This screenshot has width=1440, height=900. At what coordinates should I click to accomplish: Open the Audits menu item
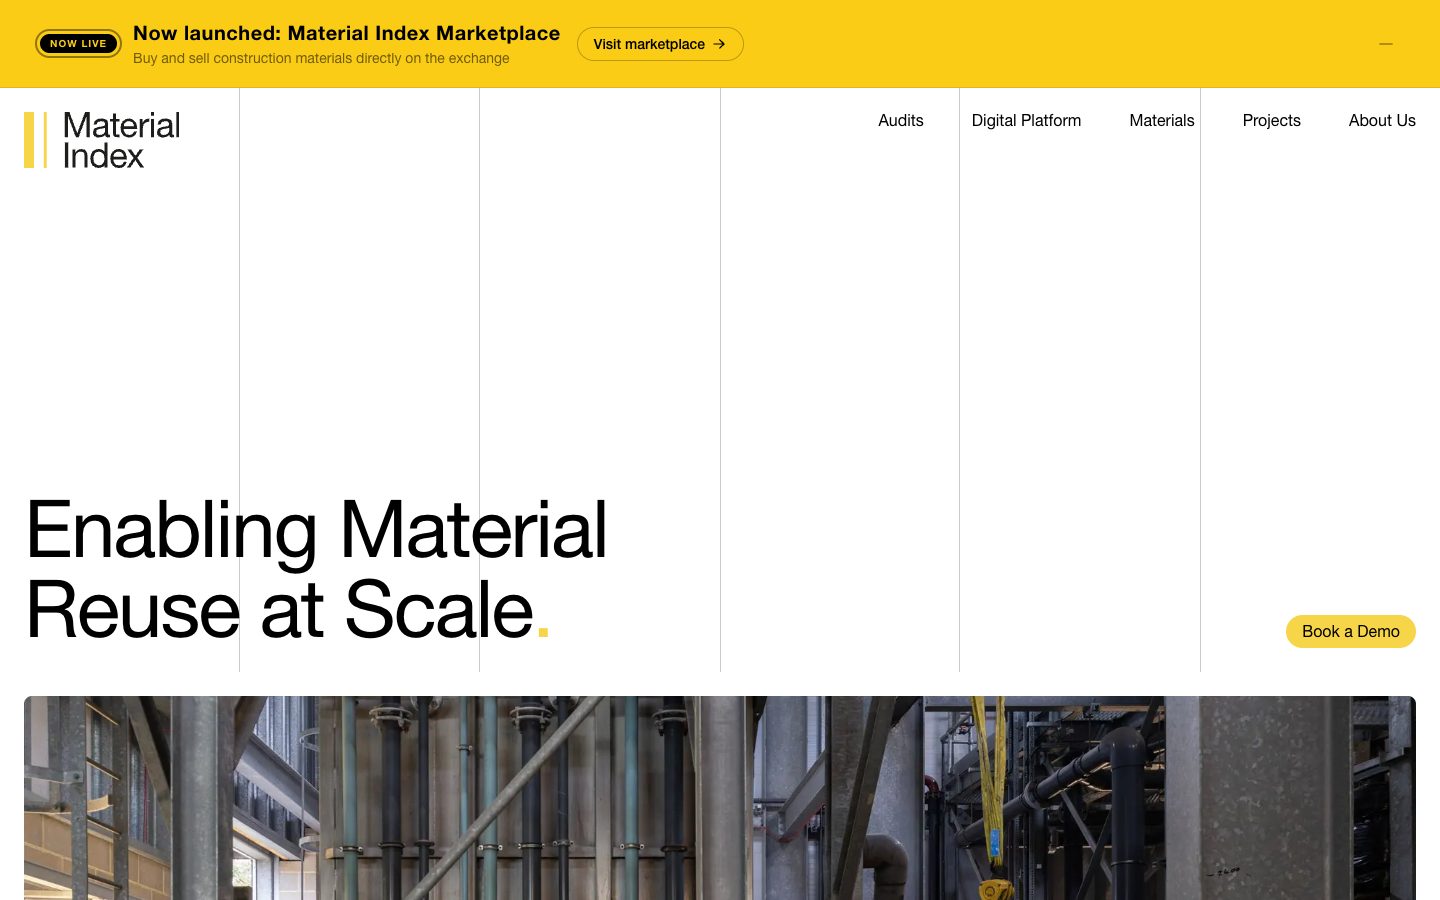point(901,120)
